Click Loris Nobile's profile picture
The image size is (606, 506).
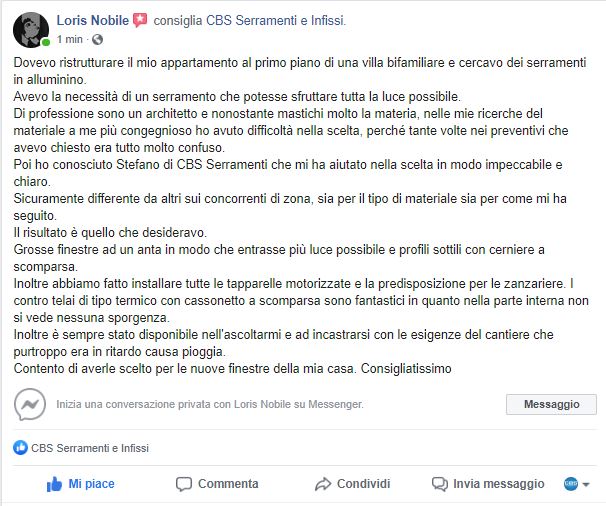point(31,29)
